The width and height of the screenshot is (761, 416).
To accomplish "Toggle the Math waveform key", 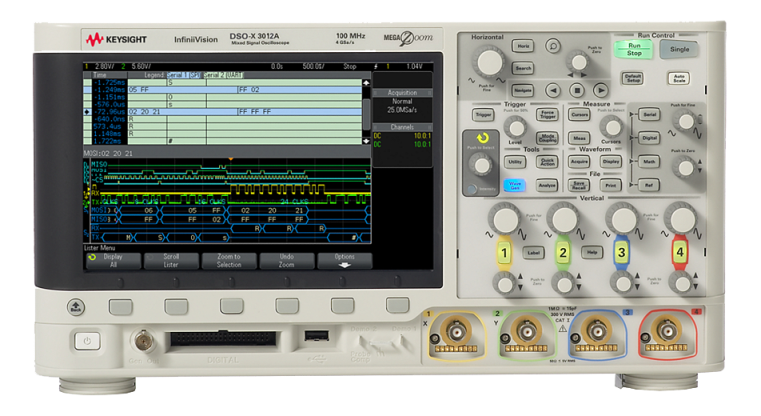I will 649,162.
